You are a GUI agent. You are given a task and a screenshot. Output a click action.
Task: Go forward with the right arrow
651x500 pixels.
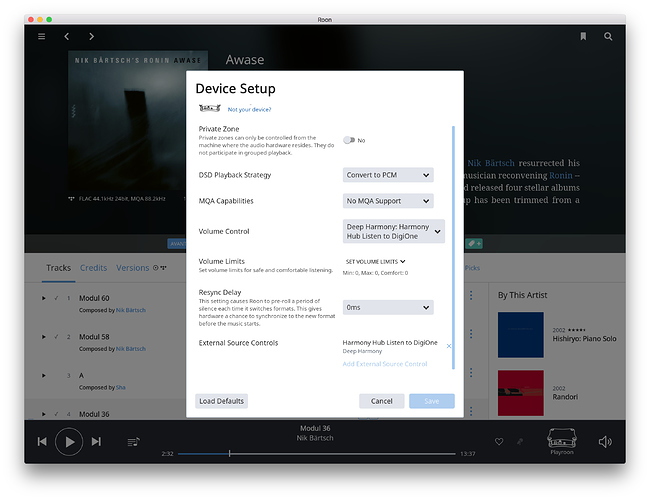(x=91, y=37)
